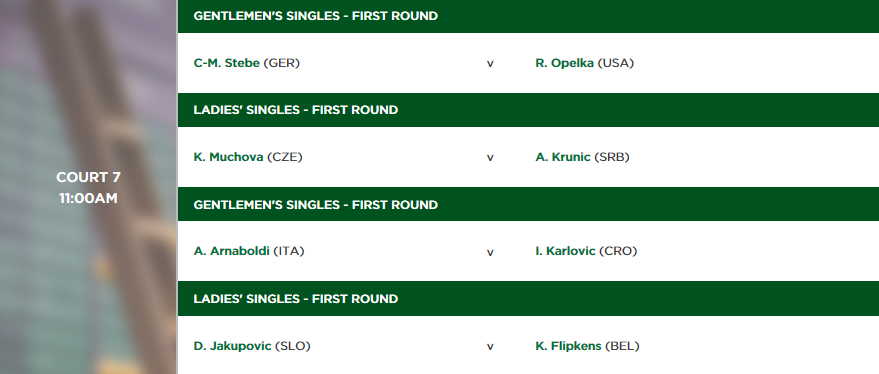Click I. Karlovic player link
This screenshot has height=374, width=879.
565,251
